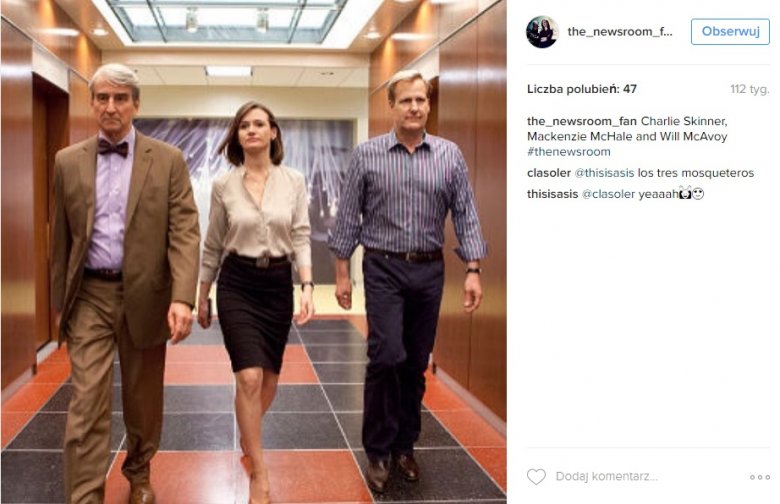
Task: Like the post with heart icon
Action: pos(536,477)
